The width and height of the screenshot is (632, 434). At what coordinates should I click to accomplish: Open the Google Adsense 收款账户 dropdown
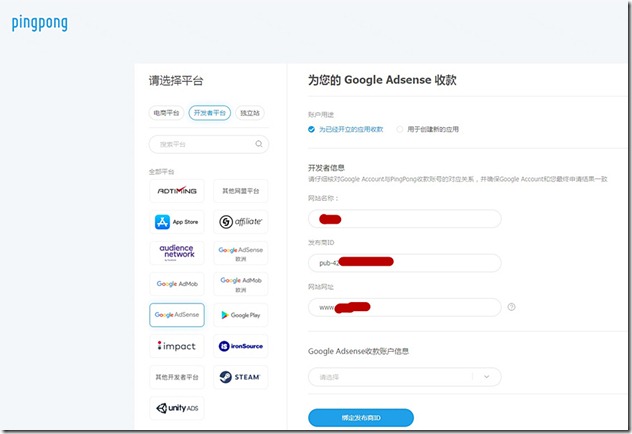click(404, 377)
